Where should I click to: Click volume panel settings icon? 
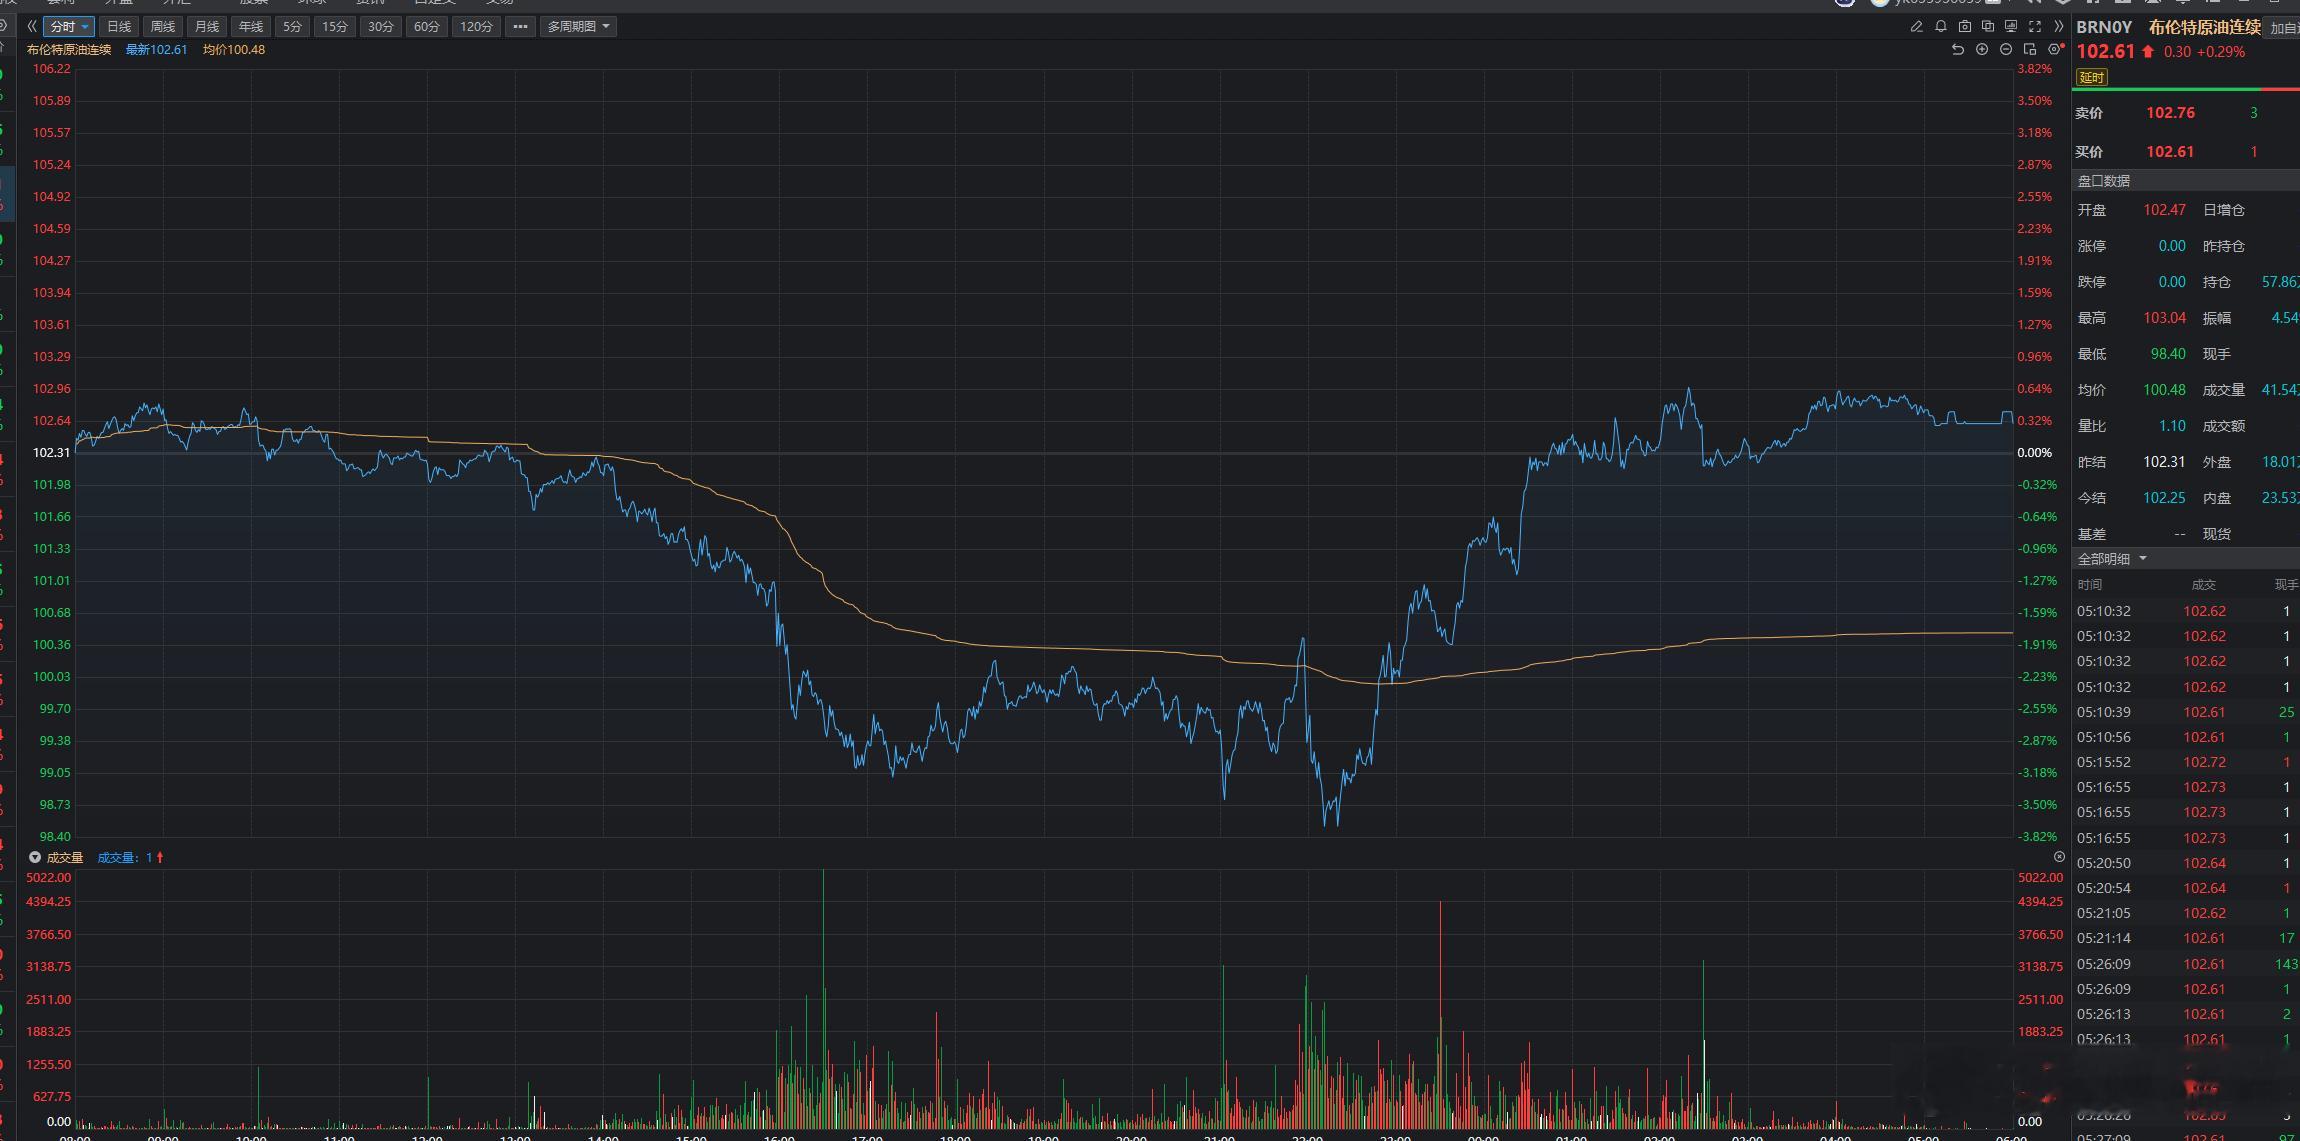[2059, 857]
